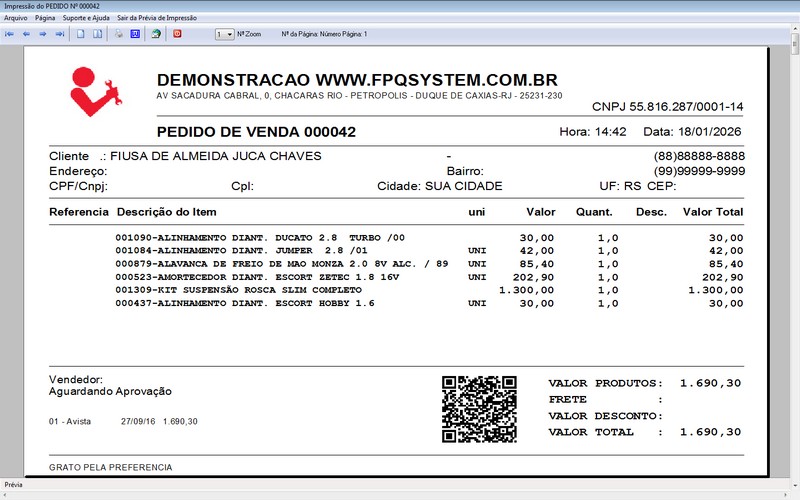Click the PEDIDO DE VENDA 000042 title
Viewport: 800px width, 500px height.
(x=256, y=132)
